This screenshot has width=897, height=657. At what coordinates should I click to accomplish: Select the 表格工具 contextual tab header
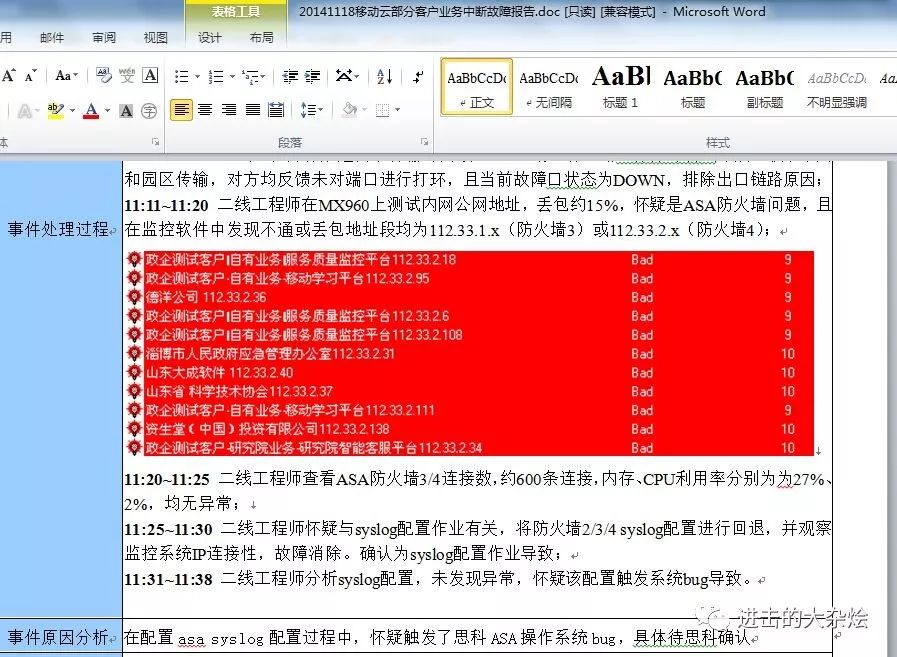pyautogui.click(x=236, y=11)
